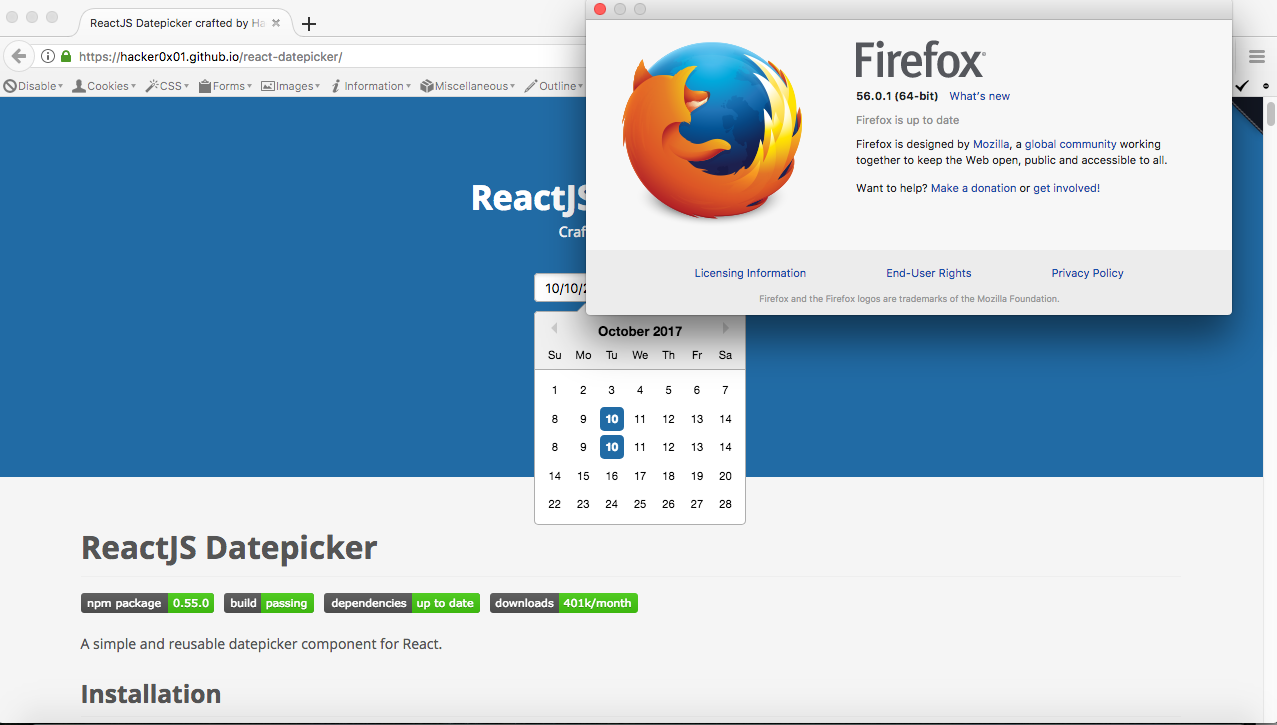Pick October 28 in the calendar
This screenshot has width=1277, height=725.
click(725, 504)
